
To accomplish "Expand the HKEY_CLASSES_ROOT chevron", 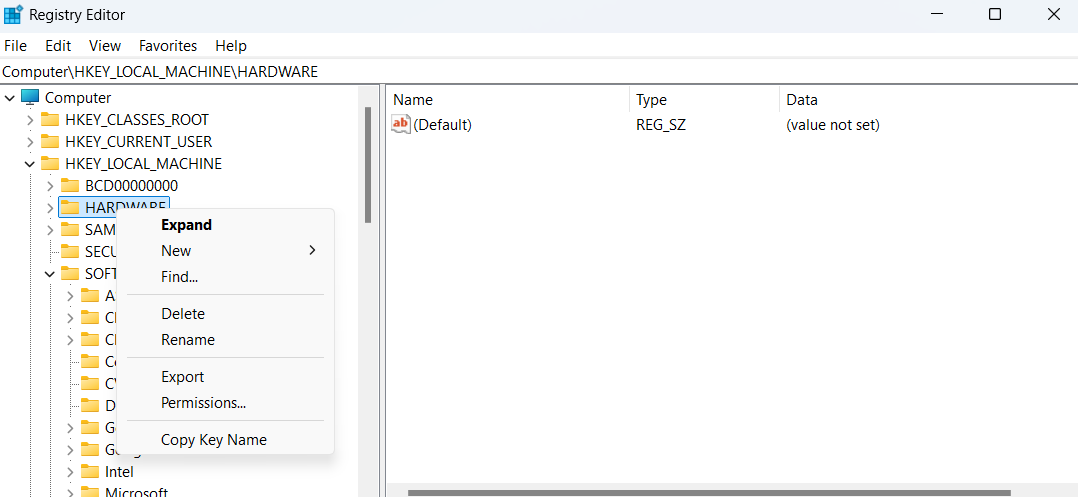I will pos(30,120).
